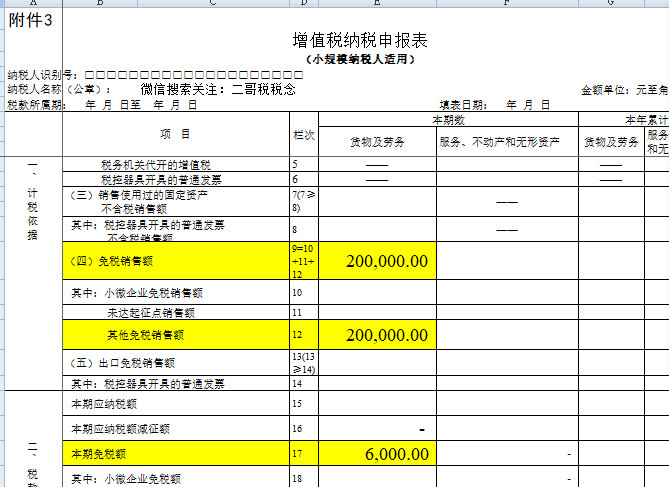Click the 200,000.00 value in row 12
The width and height of the screenshot is (669, 487).
[377, 335]
